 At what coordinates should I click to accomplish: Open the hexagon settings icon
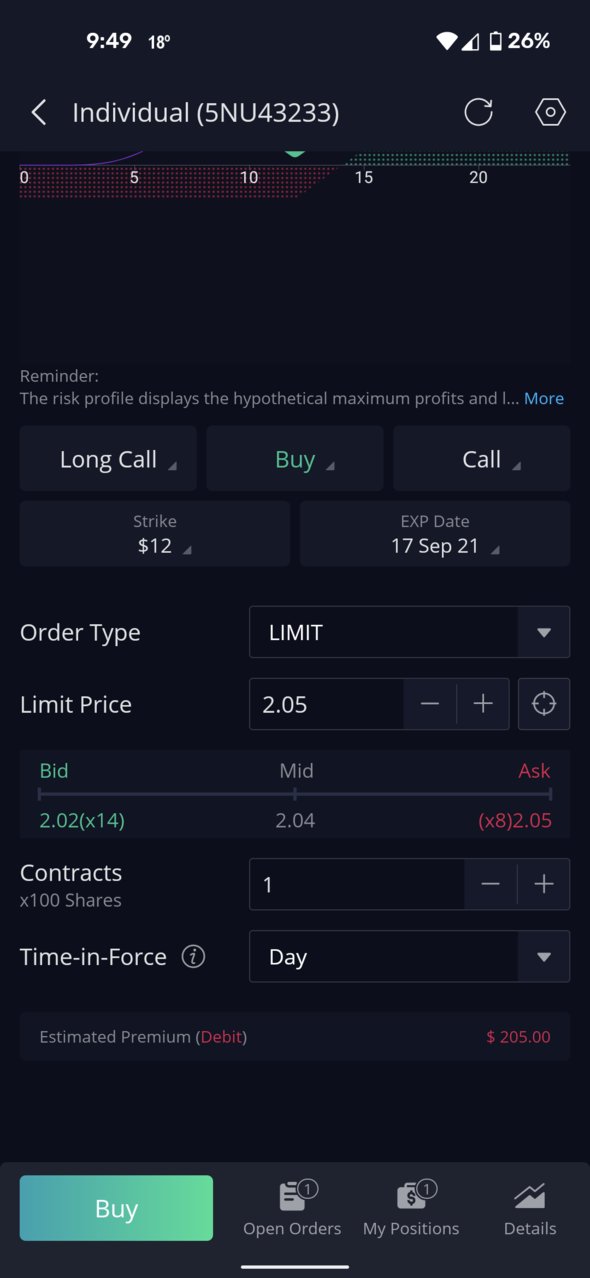click(x=551, y=112)
